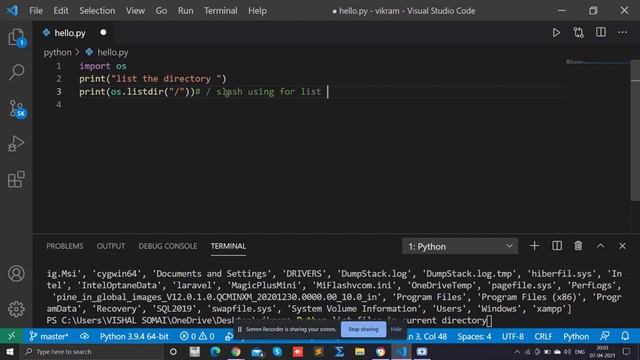
Task: Show hidden tray icons chevron
Action: [517, 351]
